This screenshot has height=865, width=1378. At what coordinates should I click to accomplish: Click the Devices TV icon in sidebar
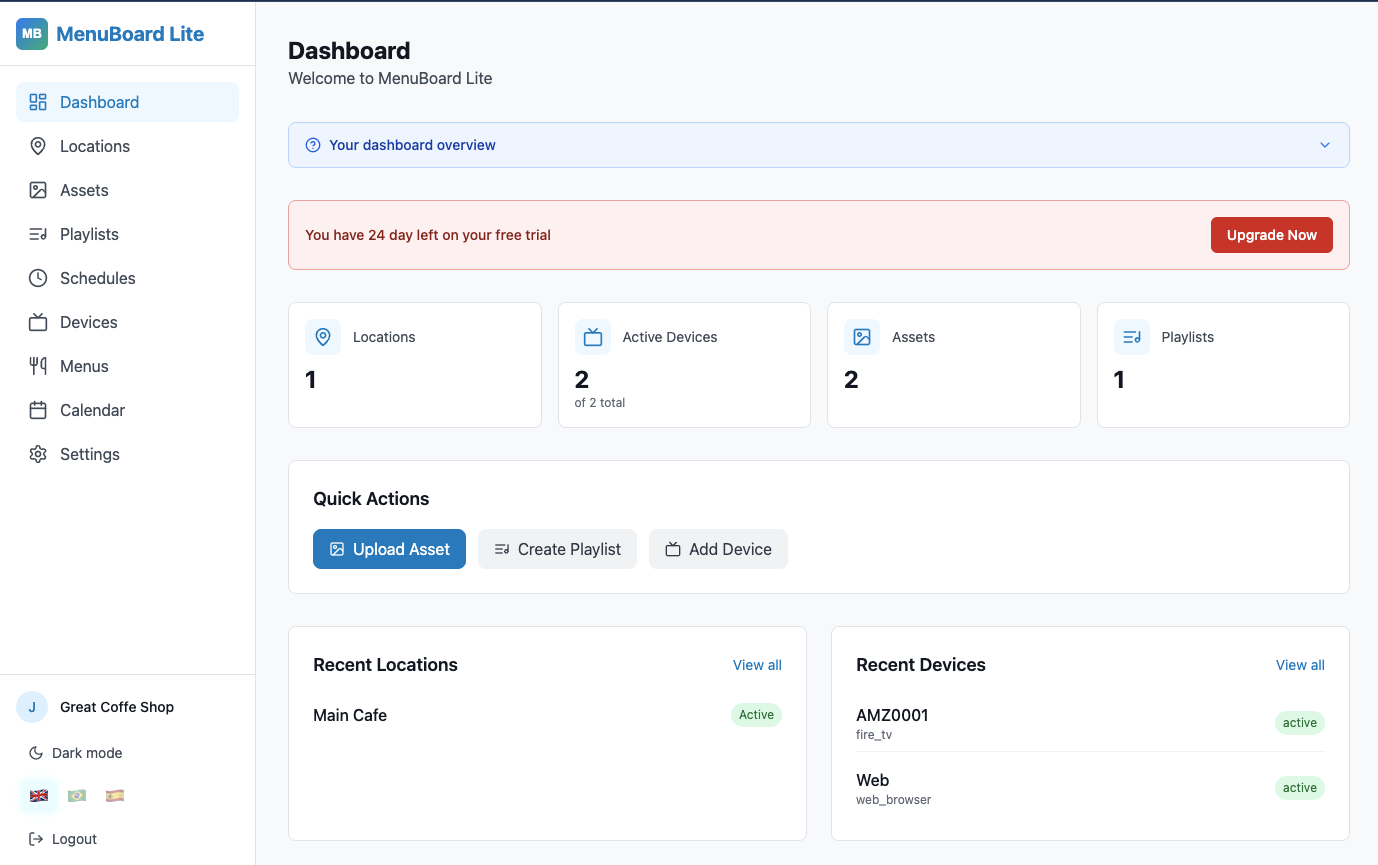pos(38,322)
